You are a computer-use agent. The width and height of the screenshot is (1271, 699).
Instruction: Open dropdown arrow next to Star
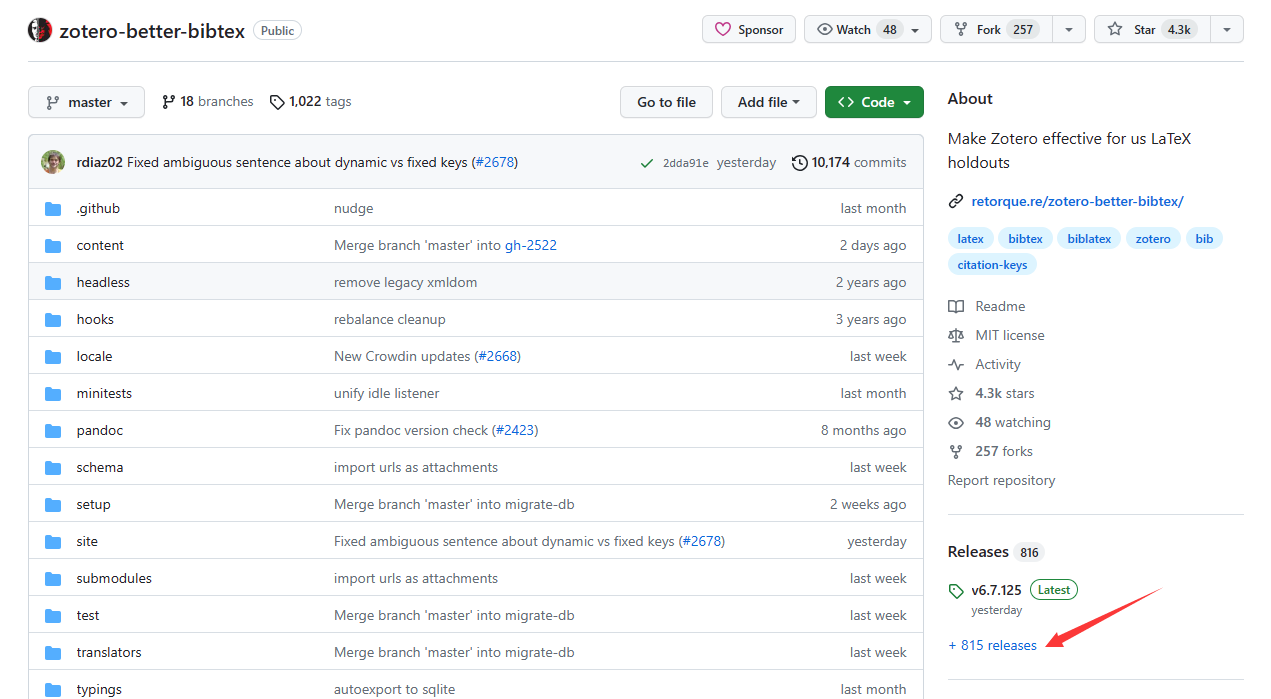[x=1227, y=30]
